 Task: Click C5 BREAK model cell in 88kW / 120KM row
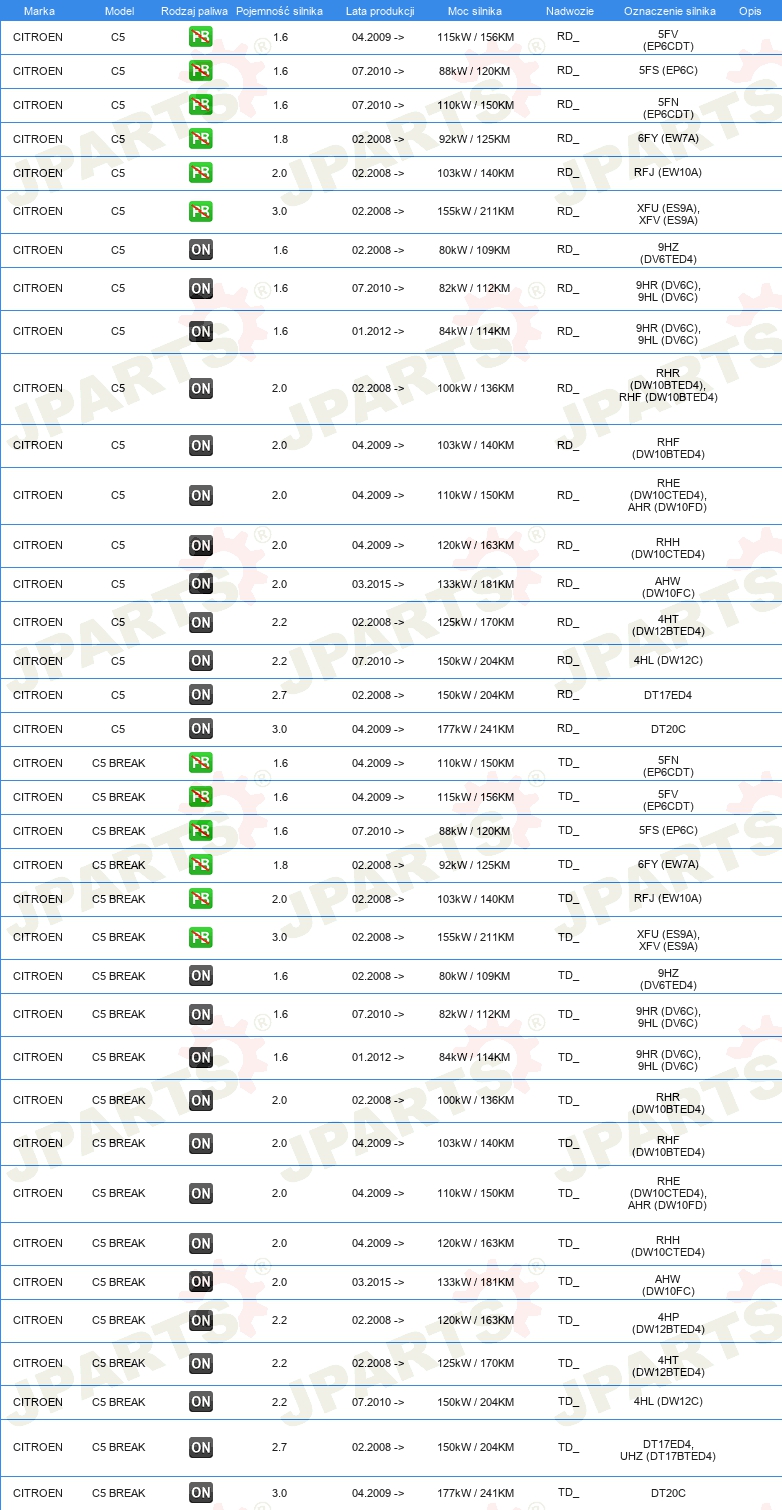119,831
